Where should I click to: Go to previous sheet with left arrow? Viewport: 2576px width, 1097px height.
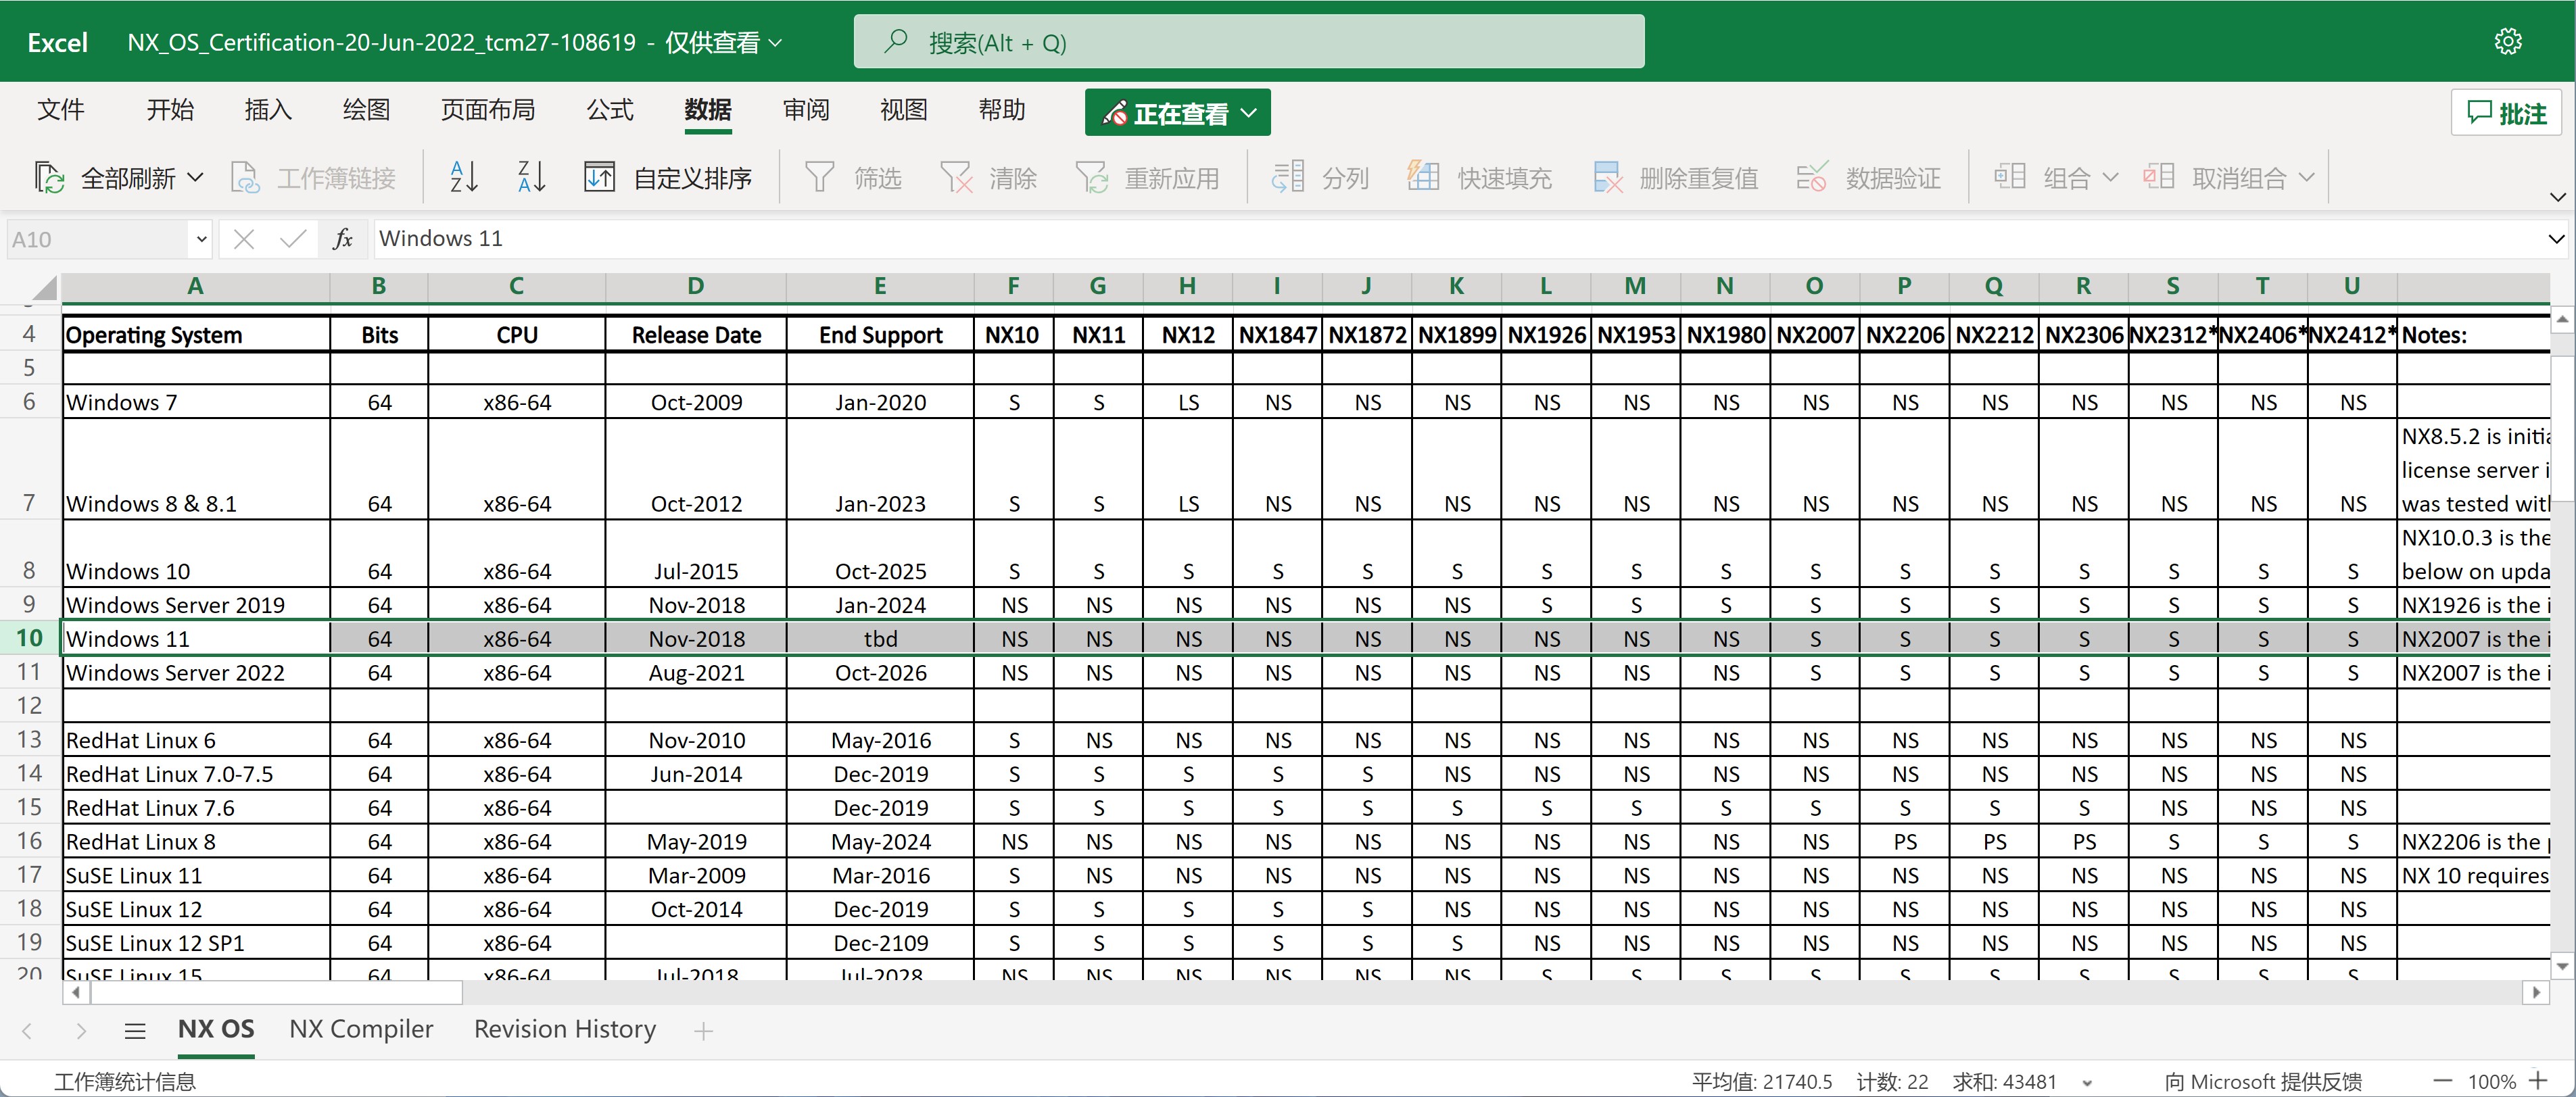pyautogui.click(x=27, y=1031)
